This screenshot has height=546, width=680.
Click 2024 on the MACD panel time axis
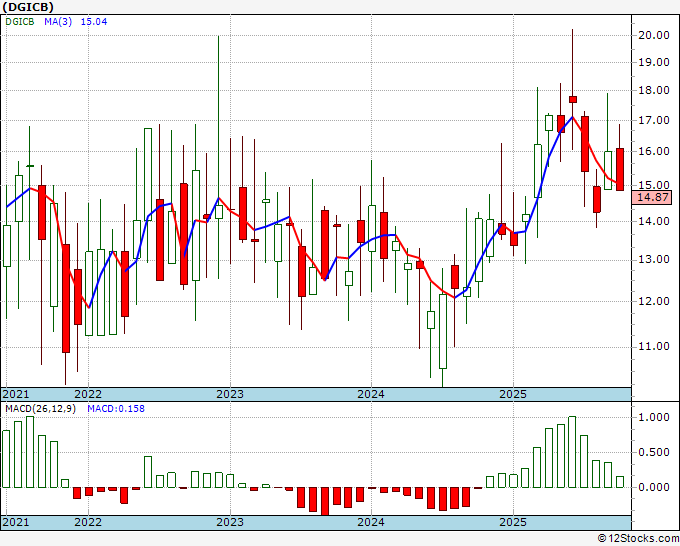click(x=371, y=522)
